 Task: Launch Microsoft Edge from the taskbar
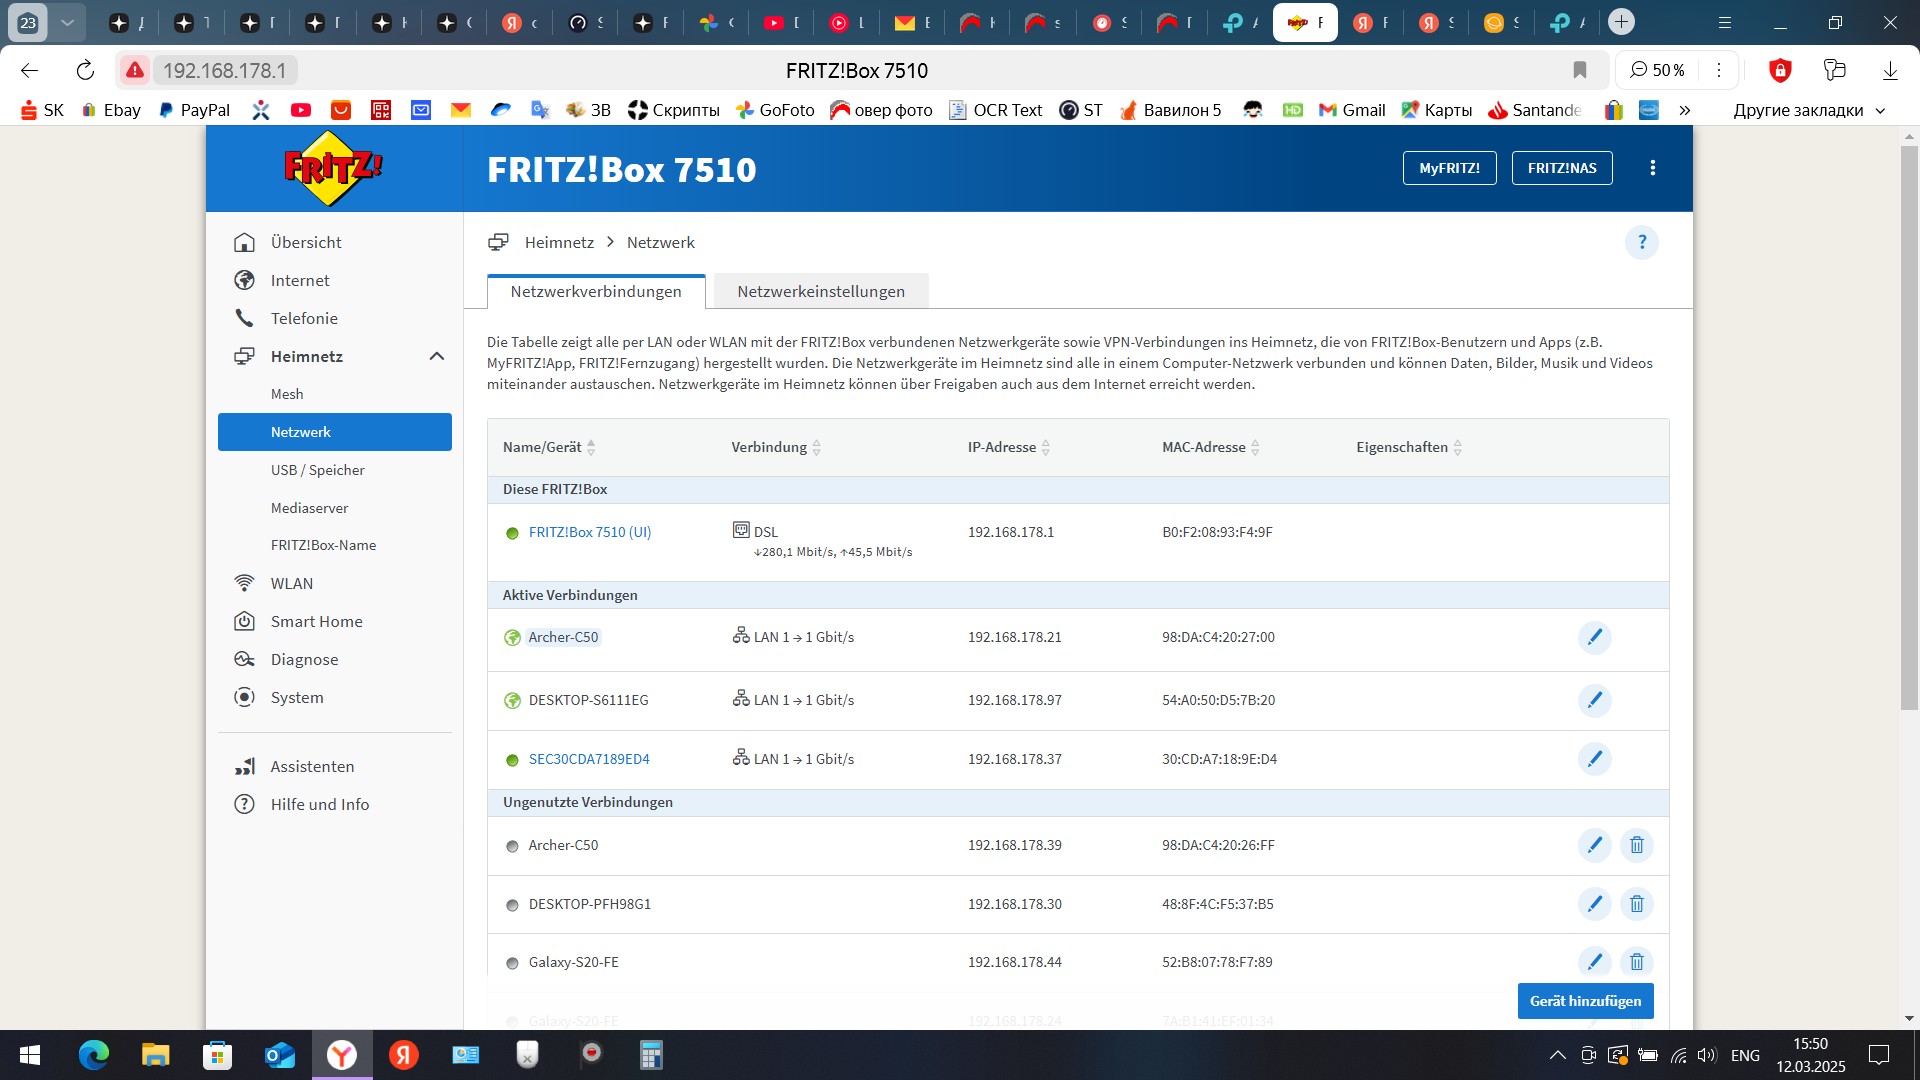94,1055
